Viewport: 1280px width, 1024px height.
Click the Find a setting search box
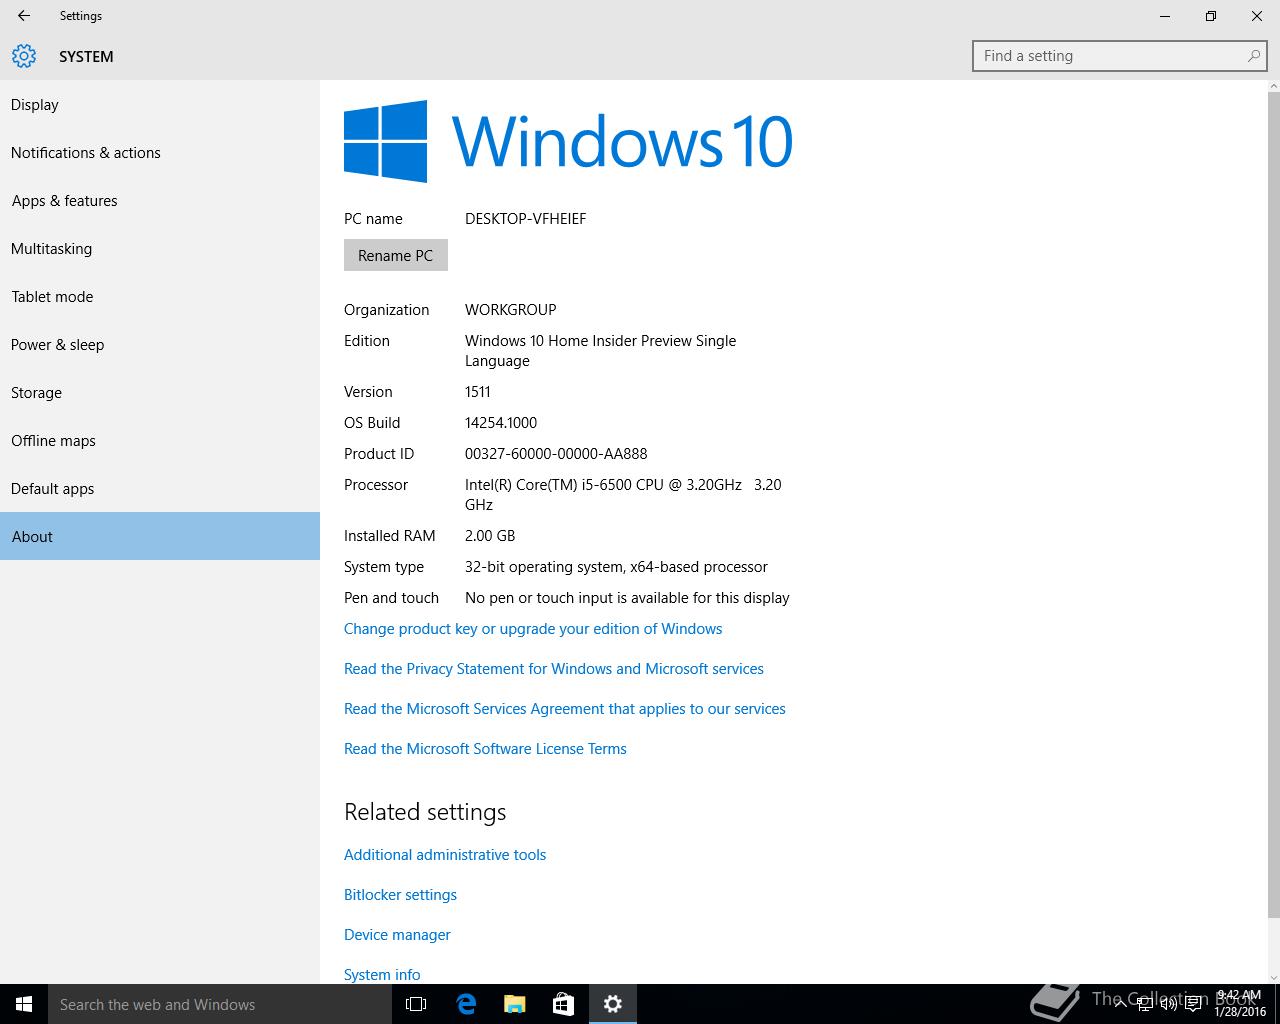(1110, 56)
